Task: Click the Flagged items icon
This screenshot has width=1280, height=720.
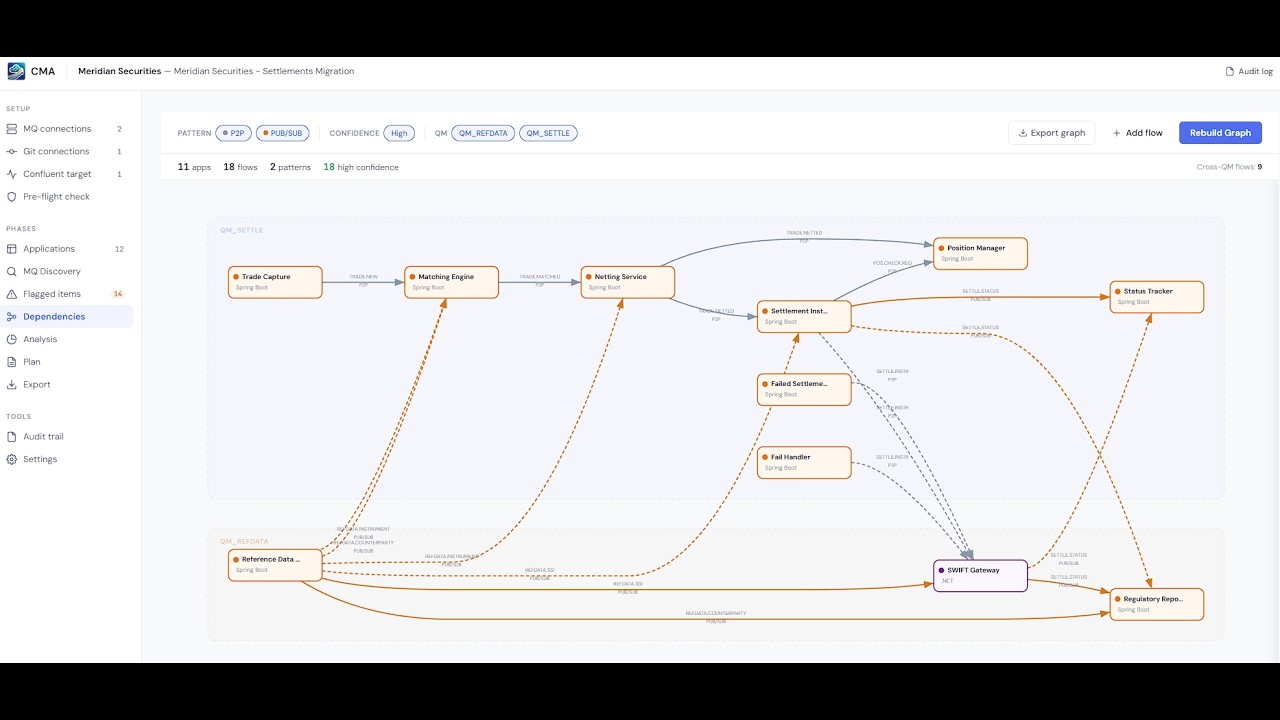Action: pyautogui.click(x=12, y=294)
